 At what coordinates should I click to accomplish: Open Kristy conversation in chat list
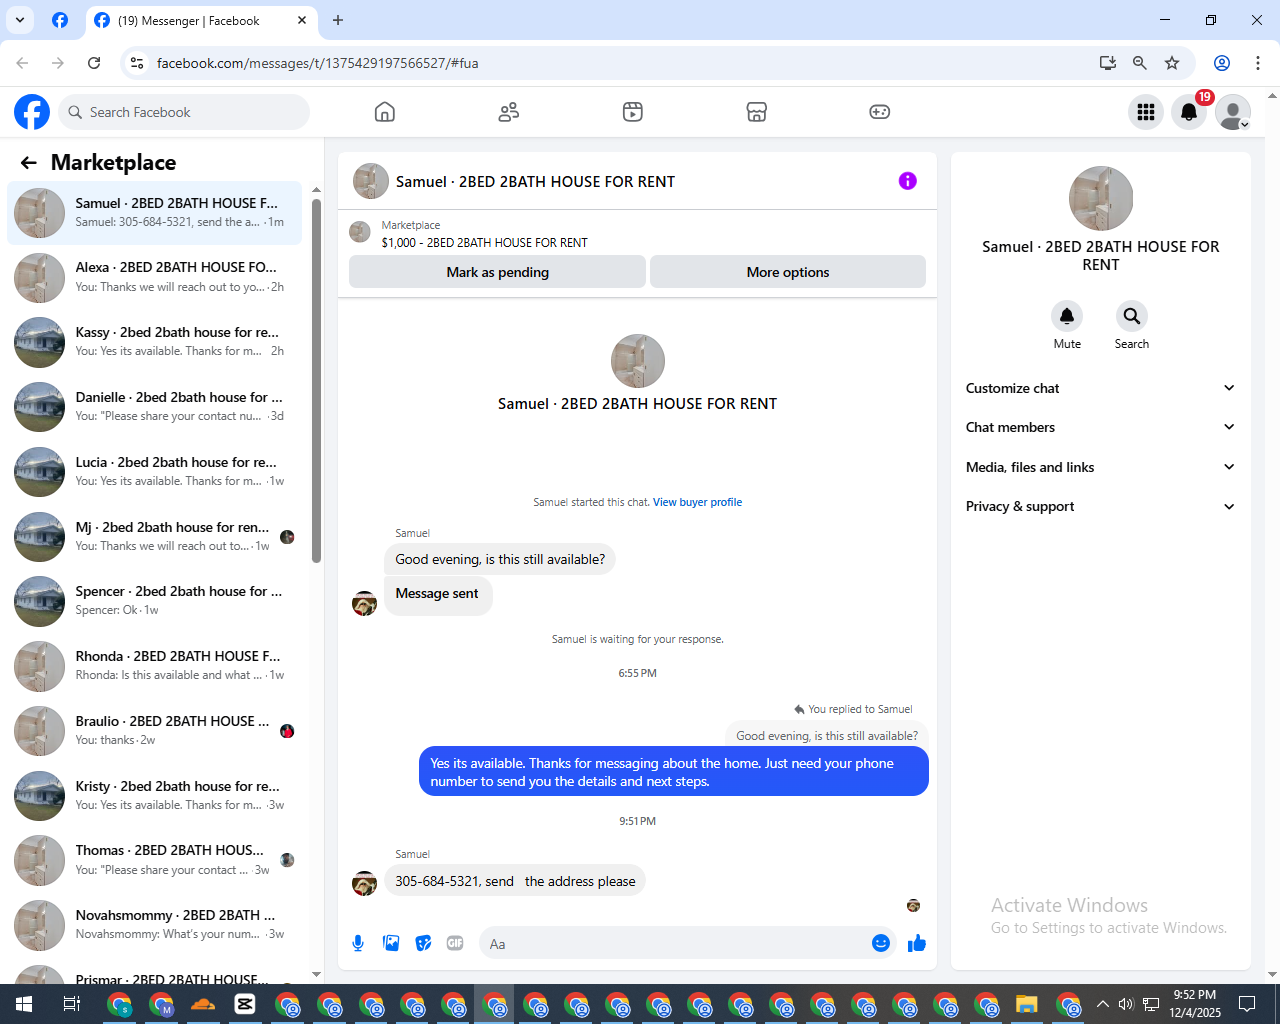155,796
